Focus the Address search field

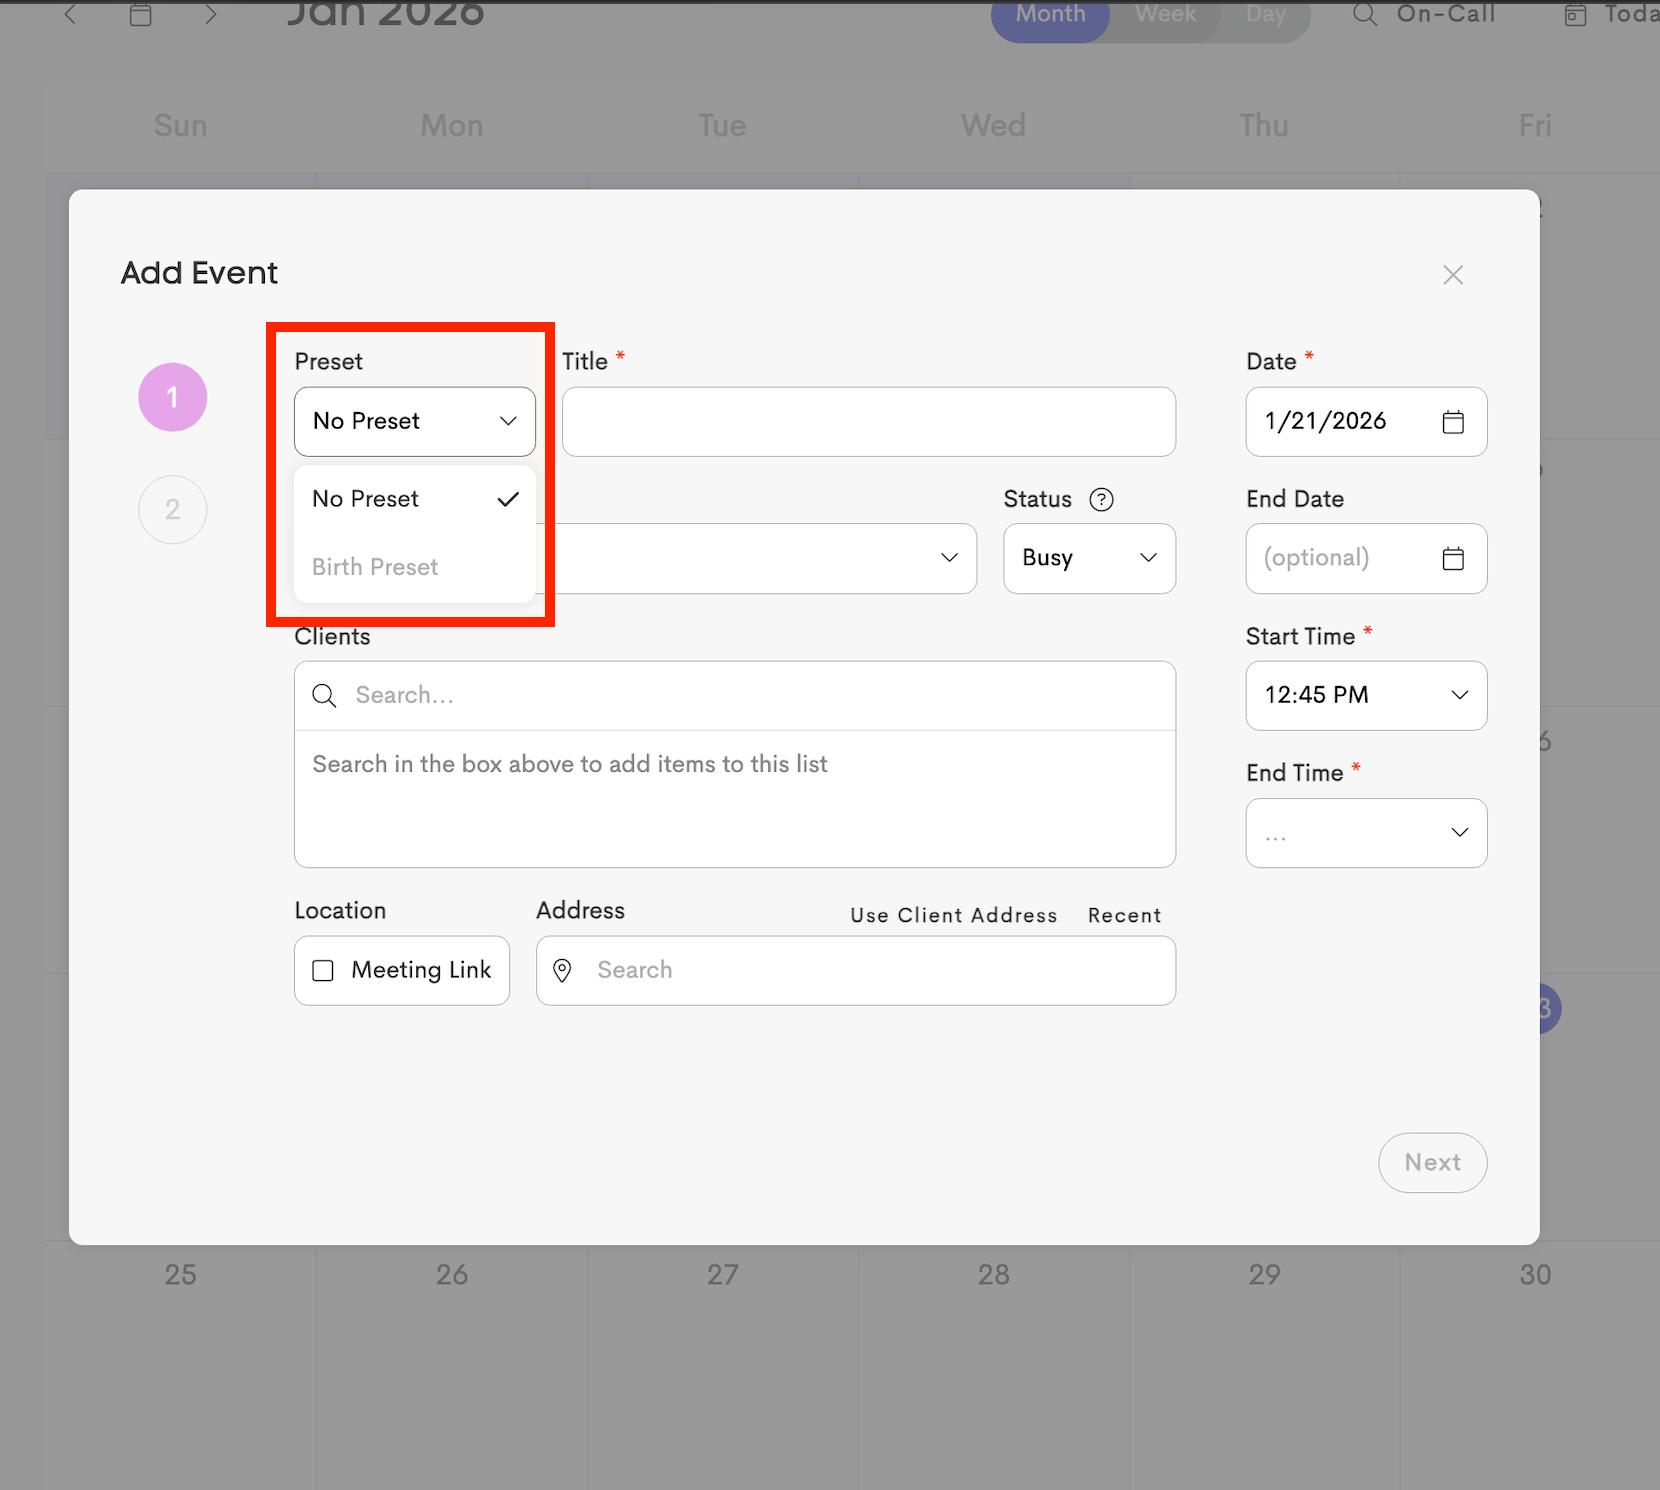pyautogui.click(x=856, y=970)
